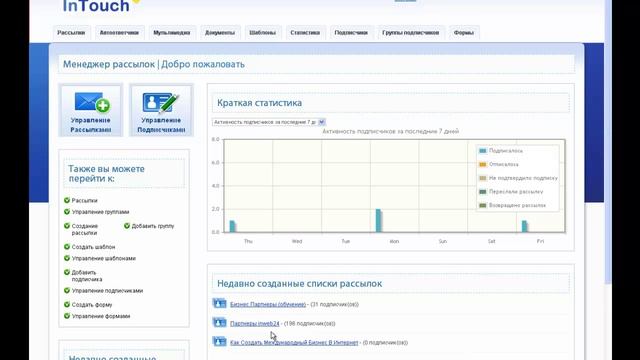Go to Рассылки in the sidebar
Screen dimensions: 640x360
coord(84,200)
